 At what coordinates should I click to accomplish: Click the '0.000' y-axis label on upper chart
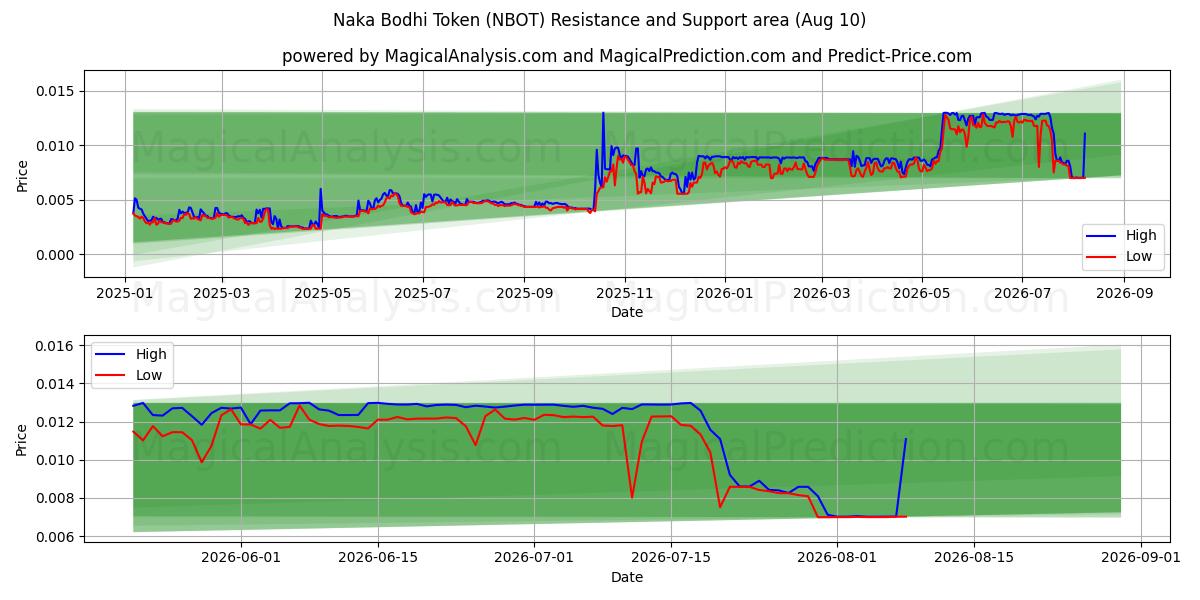click(56, 255)
